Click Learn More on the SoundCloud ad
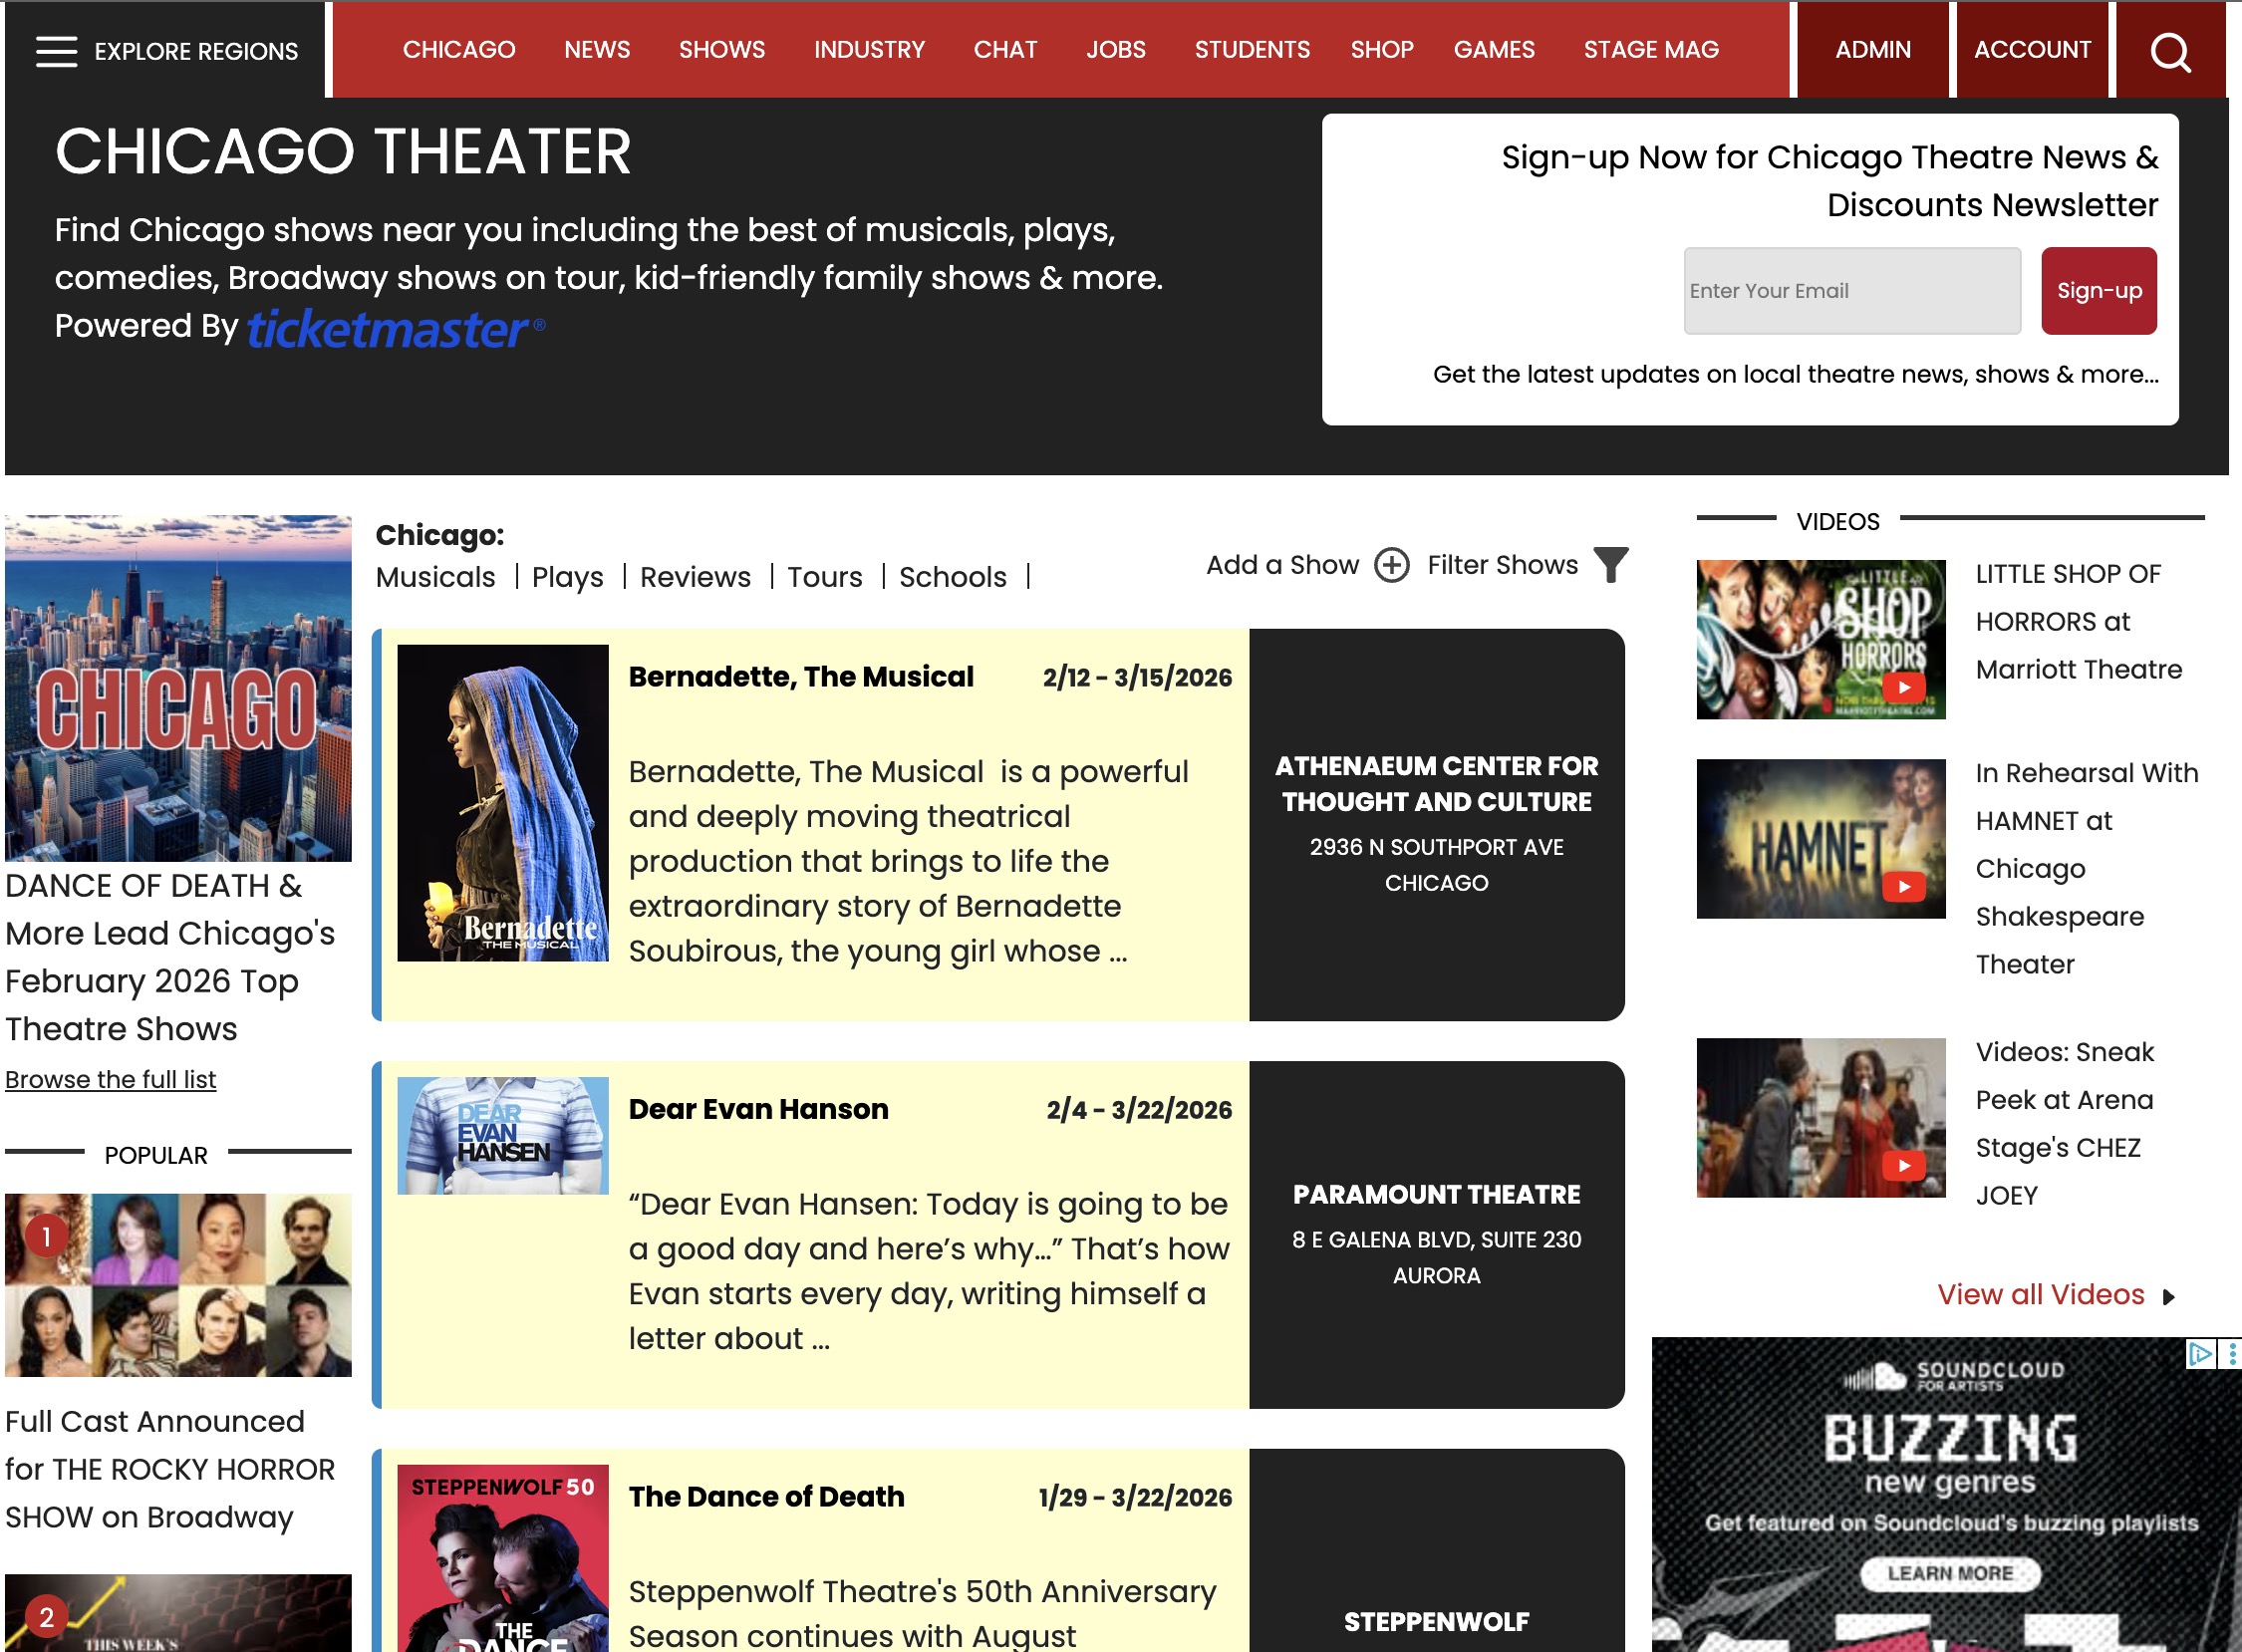Viewport: 2242px width, 1652px height. pos(1949,1573)
